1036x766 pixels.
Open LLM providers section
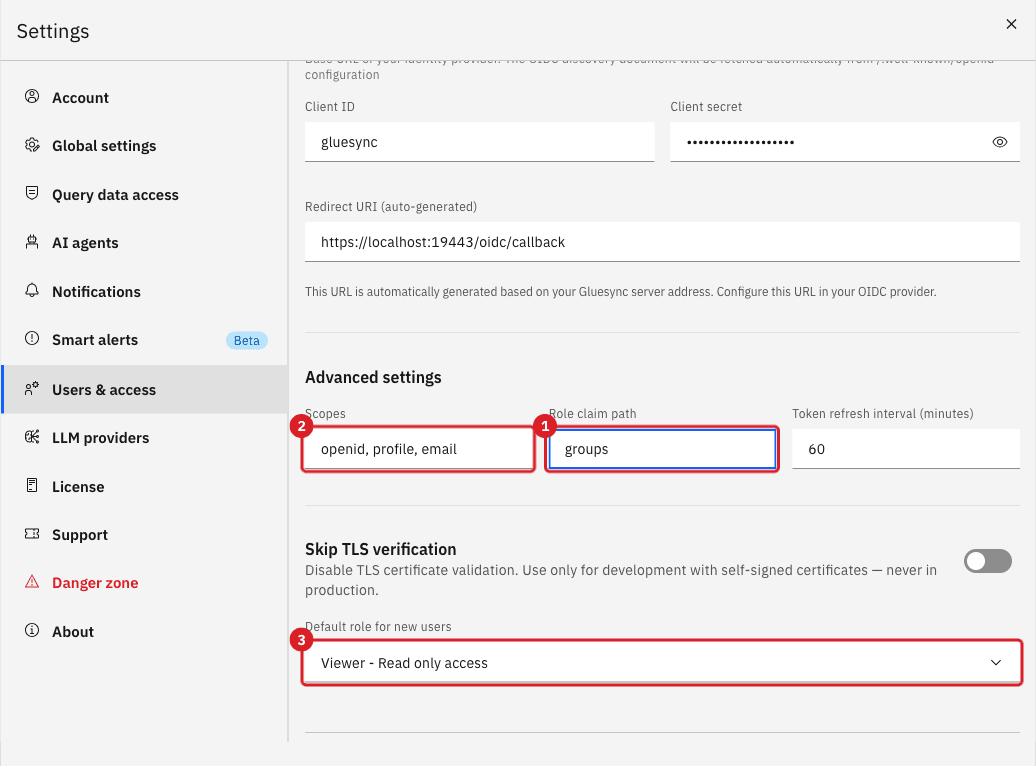pos(145,438)
